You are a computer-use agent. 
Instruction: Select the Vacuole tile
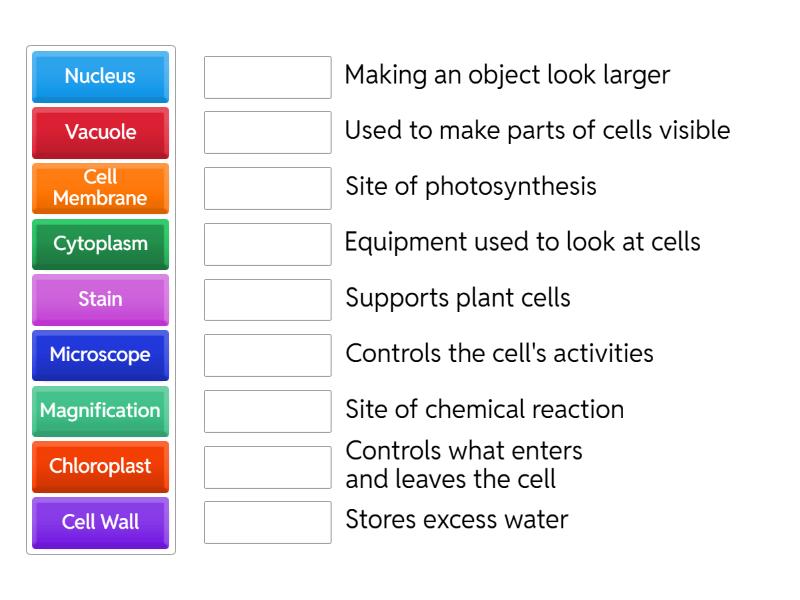(x=100, y=133)
